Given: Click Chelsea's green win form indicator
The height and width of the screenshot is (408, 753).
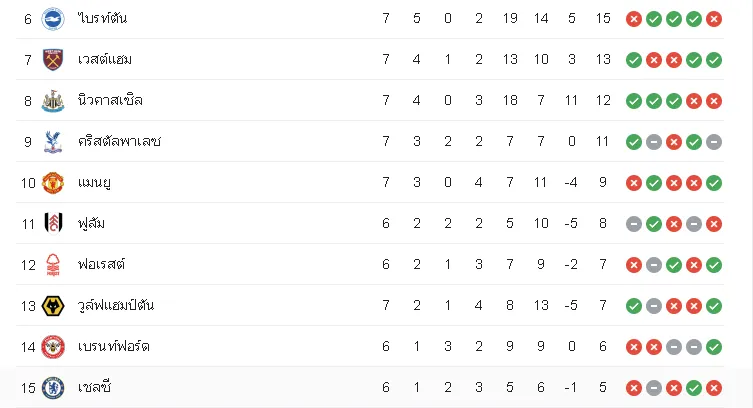Looking at the screenshot, I should 693,388.
